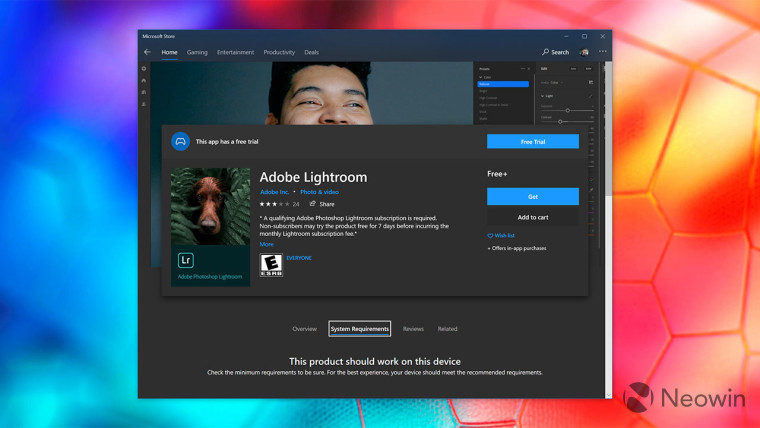This screenshot has height=428, width=760.
Task: Add app to Wish list
Action: point(501,236)
